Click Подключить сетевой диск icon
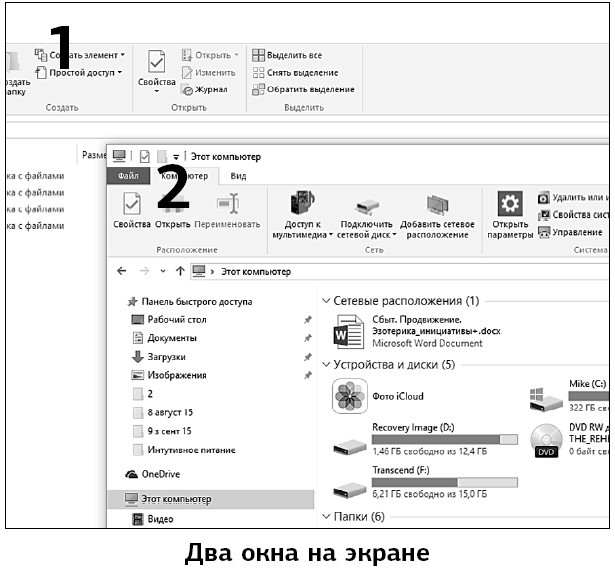The width and height of the screenshot is (615, 569). [x=367, y=206]
